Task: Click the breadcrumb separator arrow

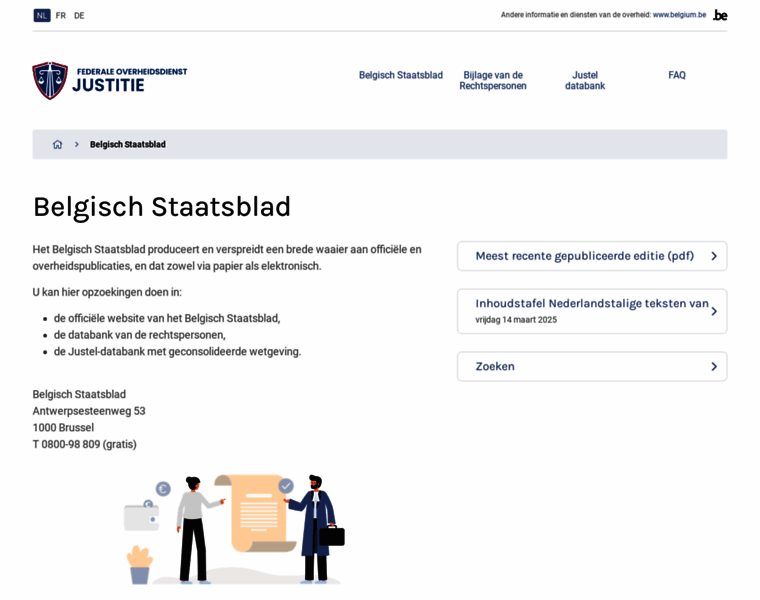Action: click(77, 144)
